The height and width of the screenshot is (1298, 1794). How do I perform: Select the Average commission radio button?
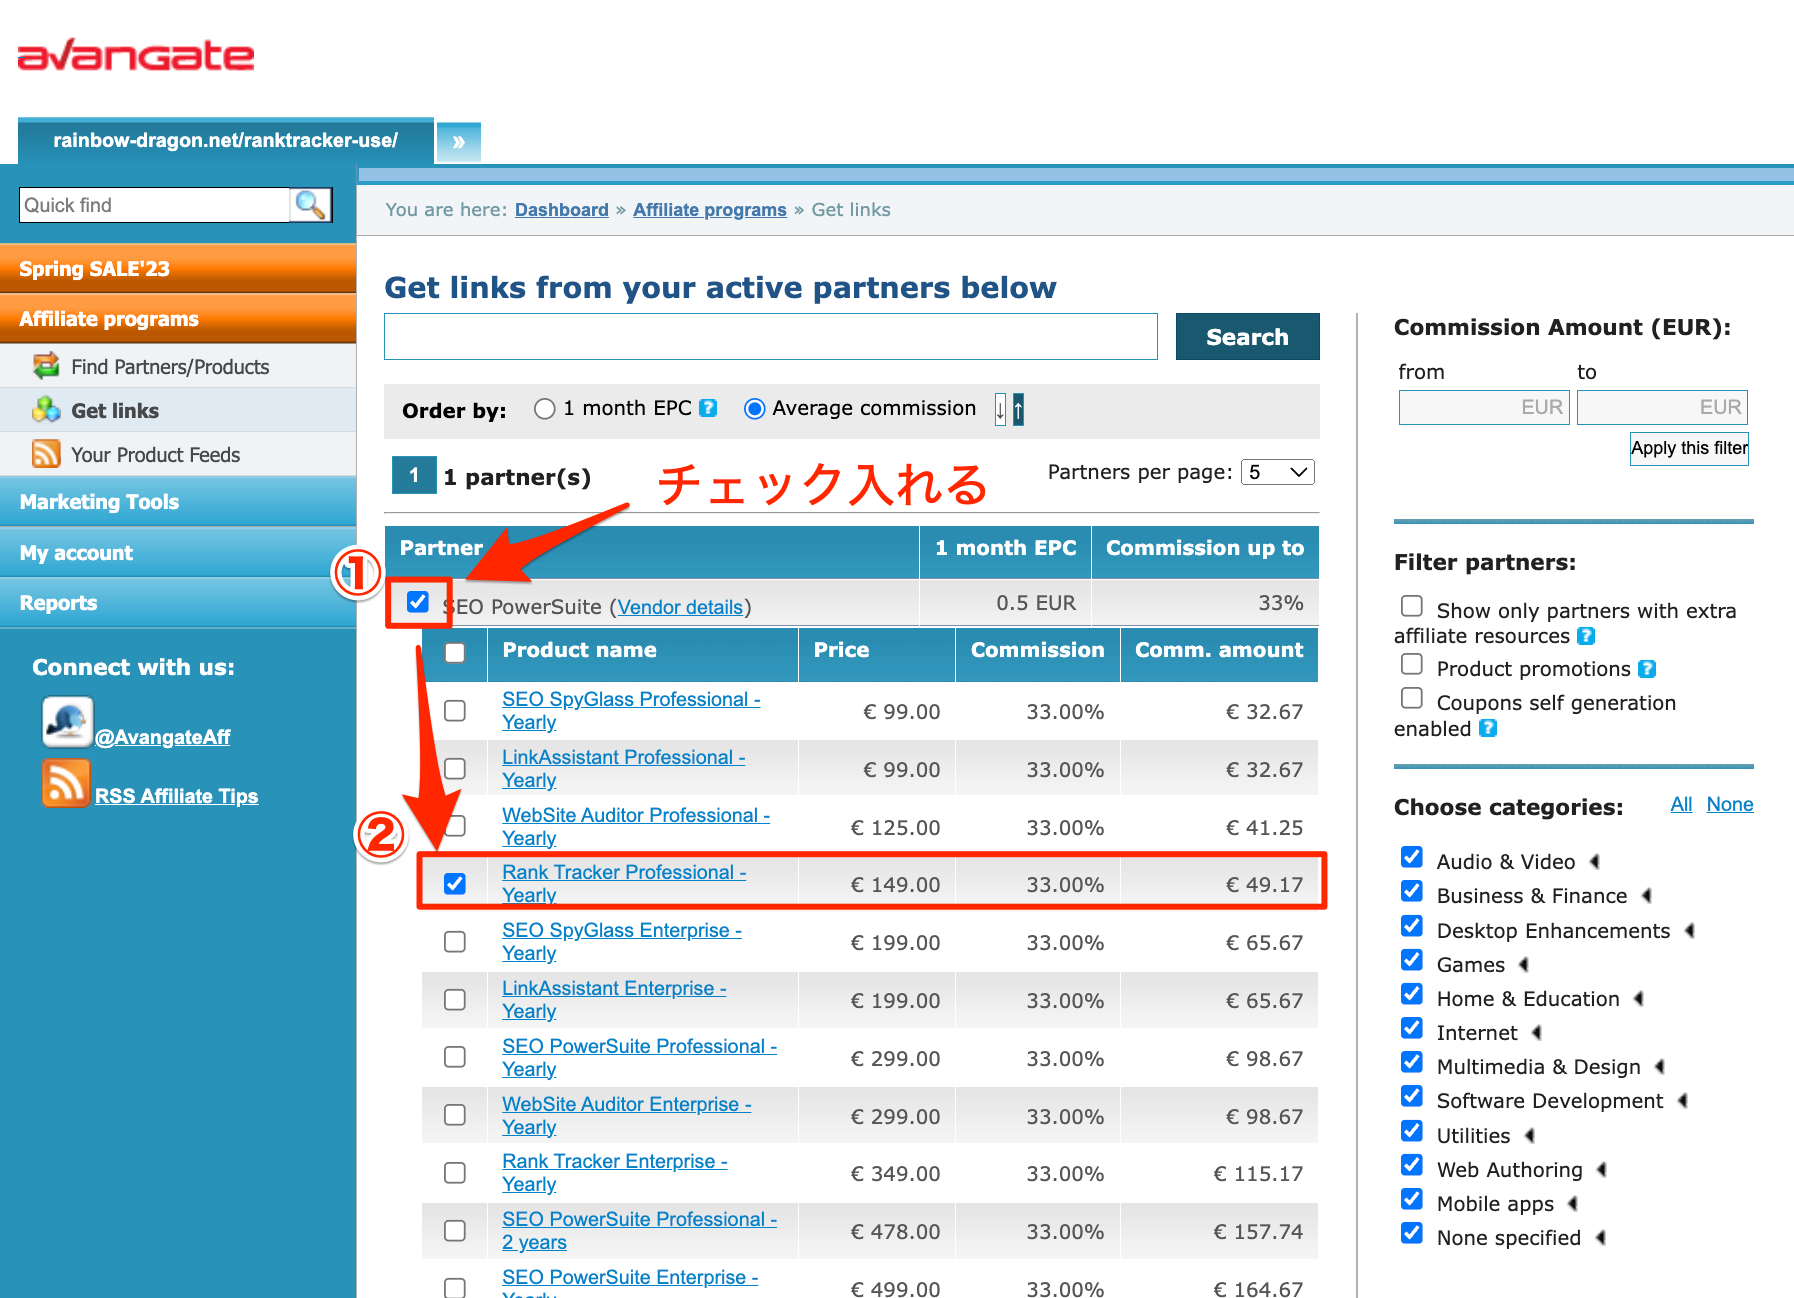(x=755, y=409)
